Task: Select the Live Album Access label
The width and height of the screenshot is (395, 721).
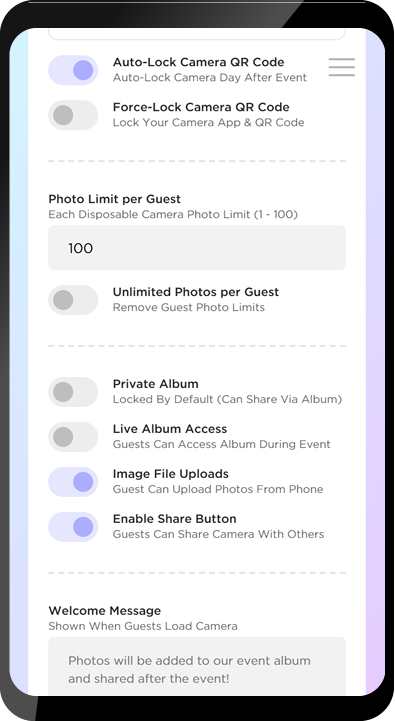Action: tap(170, 429)
